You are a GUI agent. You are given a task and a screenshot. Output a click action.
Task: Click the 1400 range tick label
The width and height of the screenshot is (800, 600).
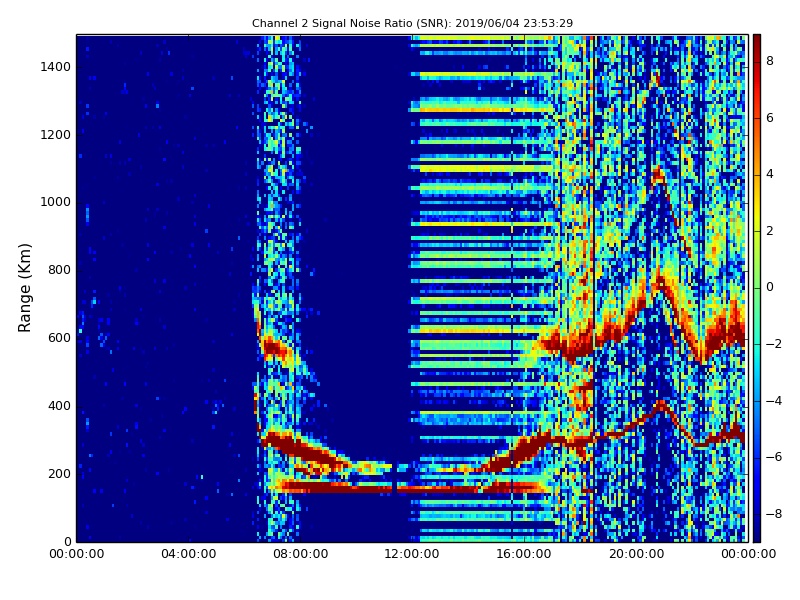point(56,67)
